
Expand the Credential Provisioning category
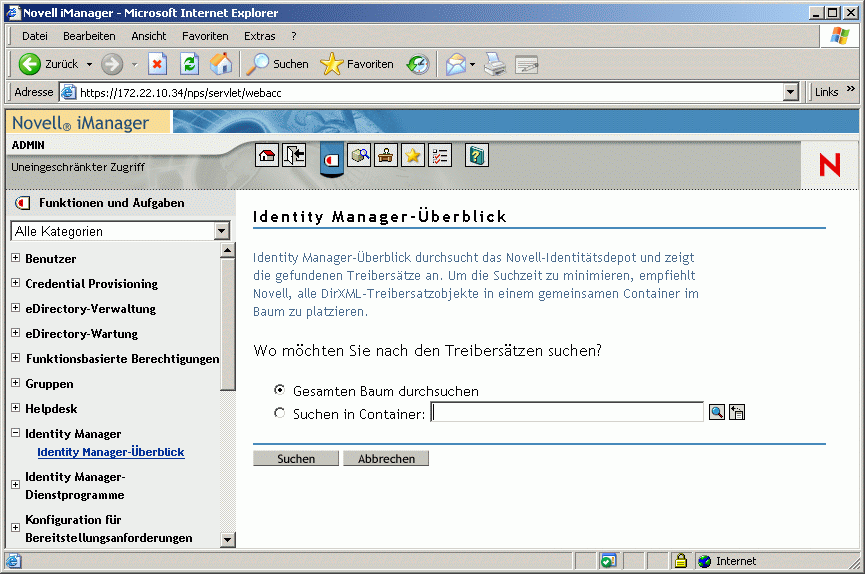(15, 283)
